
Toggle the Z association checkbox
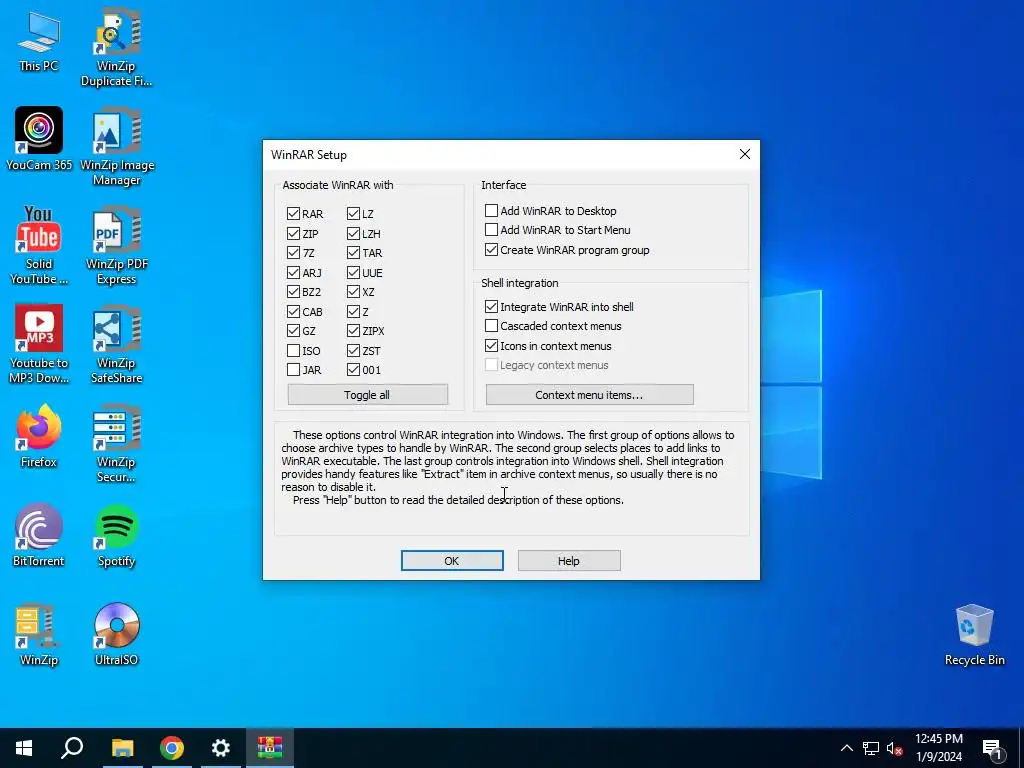click(353, 312)
